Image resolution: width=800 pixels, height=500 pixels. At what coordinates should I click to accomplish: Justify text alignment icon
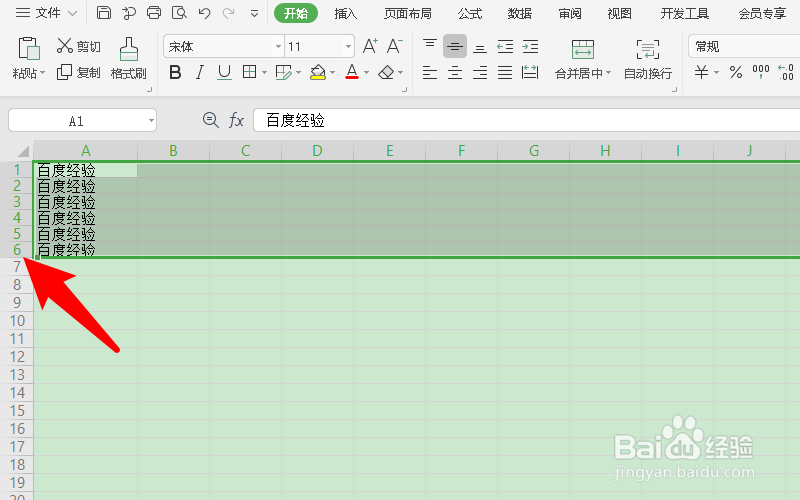[505, 73]
